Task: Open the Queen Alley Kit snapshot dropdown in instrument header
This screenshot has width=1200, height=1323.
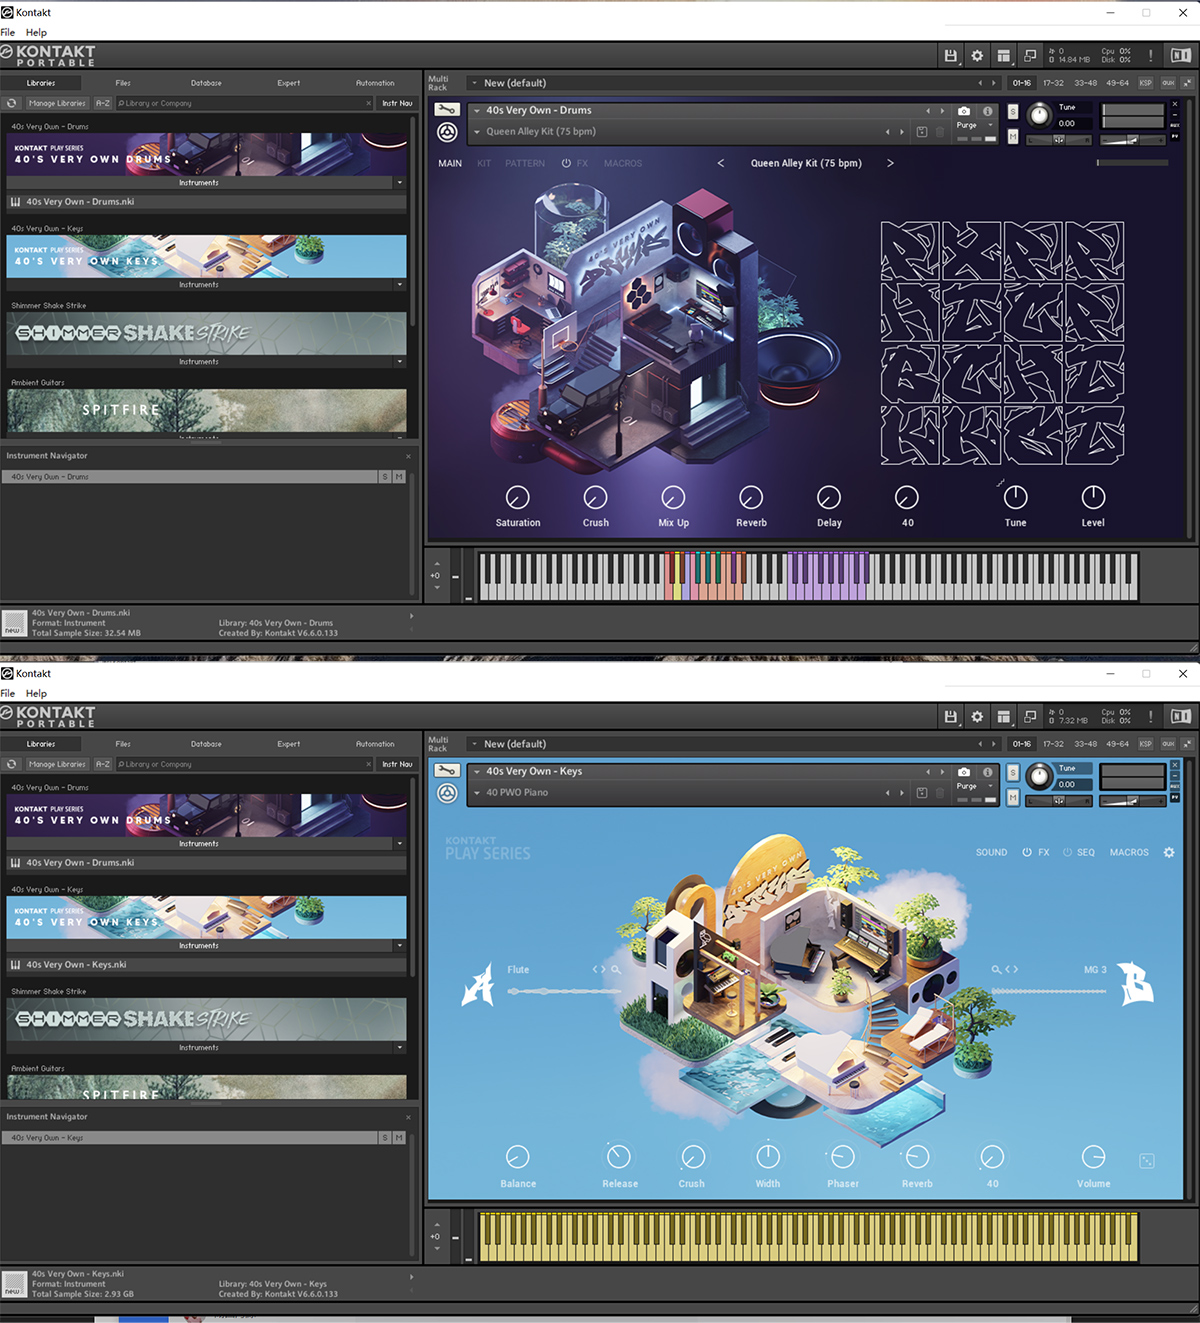Action: tap(477, 132)
